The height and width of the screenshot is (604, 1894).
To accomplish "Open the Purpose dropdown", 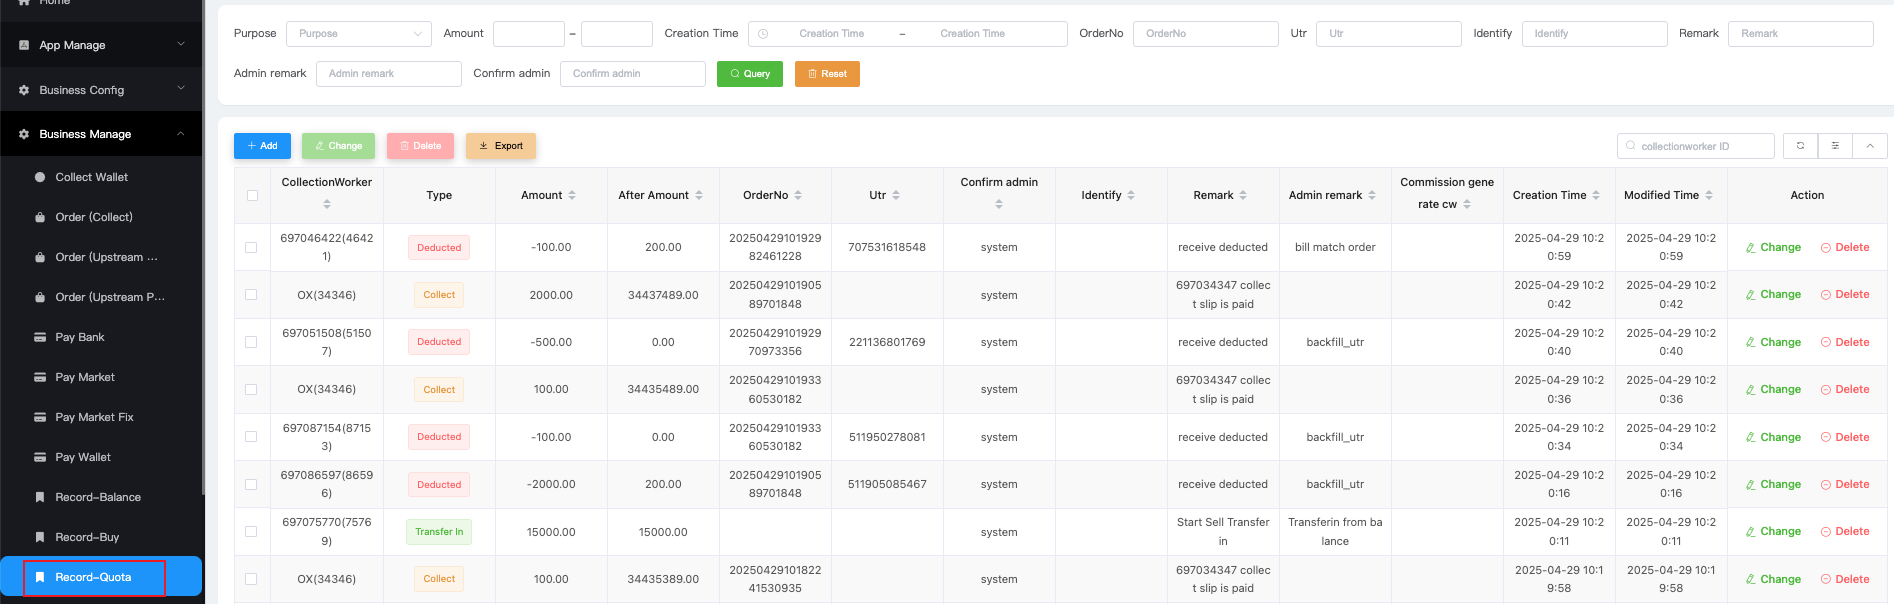I will pyautogui.click(x=358, y=34).
